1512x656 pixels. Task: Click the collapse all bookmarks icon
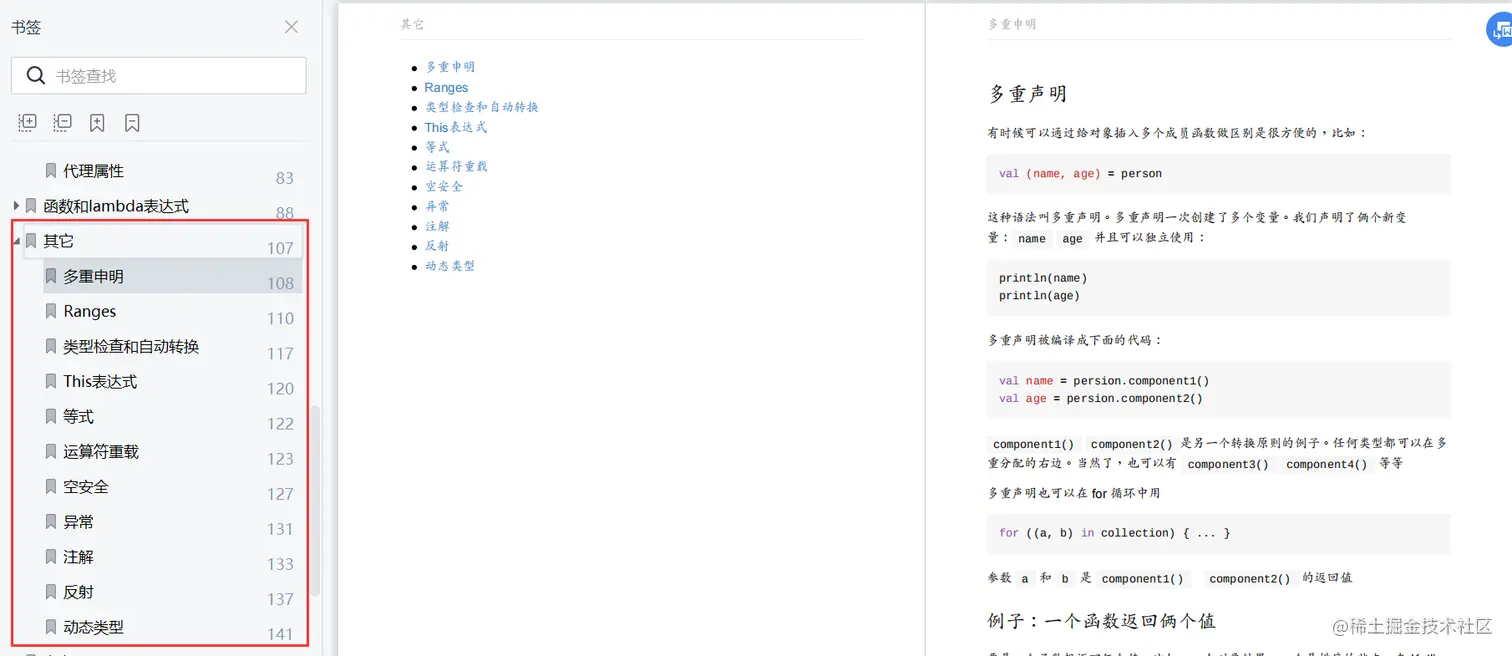62,122
